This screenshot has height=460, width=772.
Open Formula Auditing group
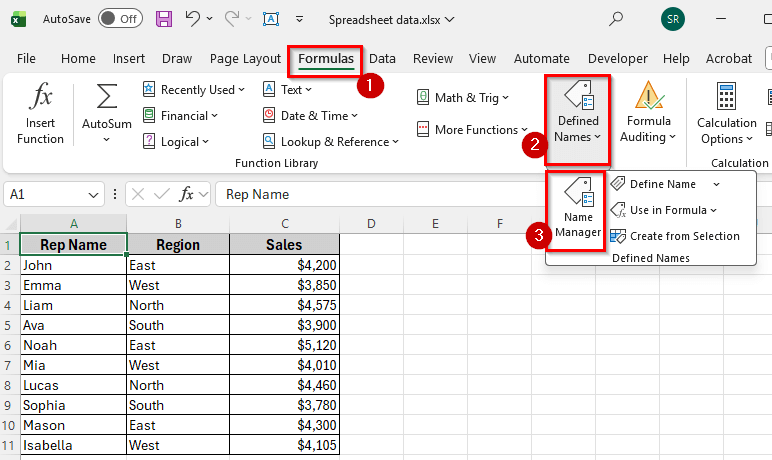tap(648, 113)
